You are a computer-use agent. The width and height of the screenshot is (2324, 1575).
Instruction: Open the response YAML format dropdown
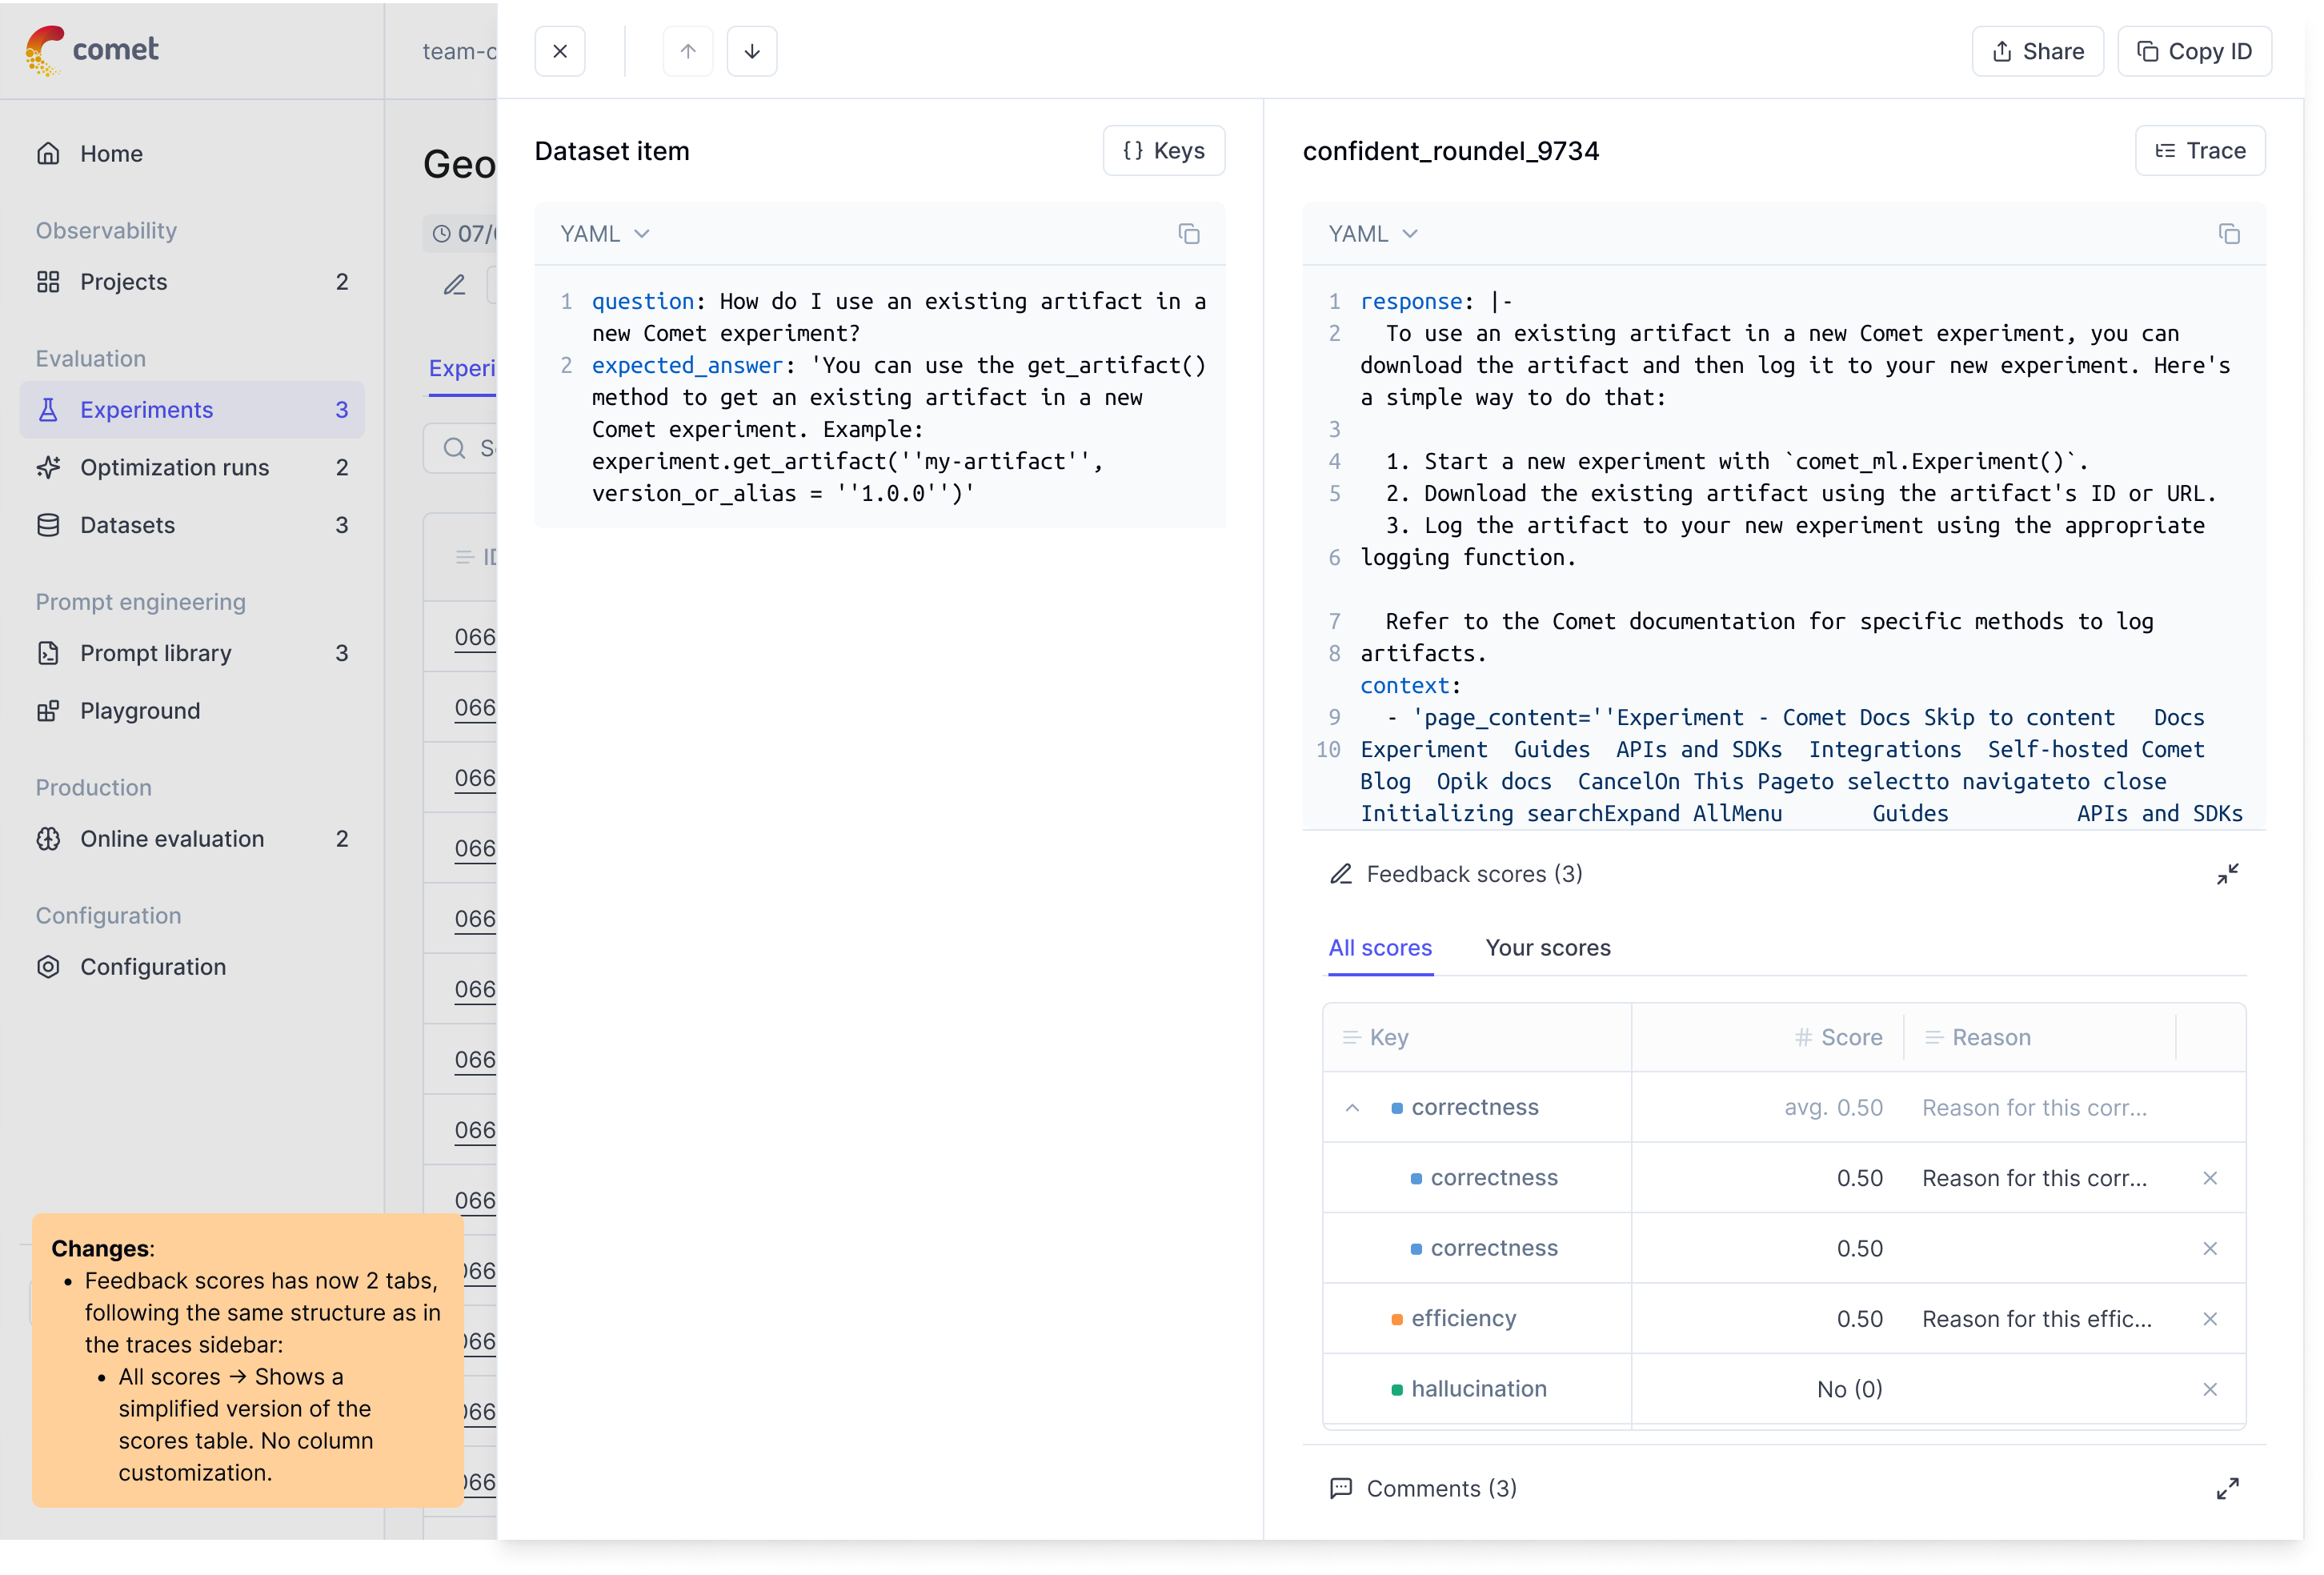(x=1373, y=234)
